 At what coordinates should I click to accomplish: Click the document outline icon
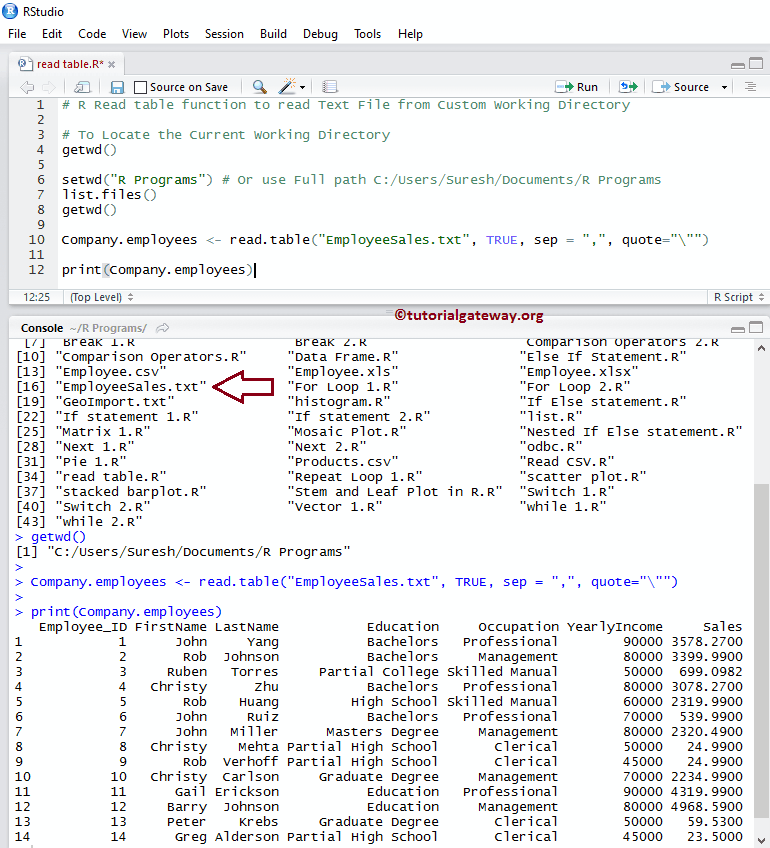pos(751,87)
